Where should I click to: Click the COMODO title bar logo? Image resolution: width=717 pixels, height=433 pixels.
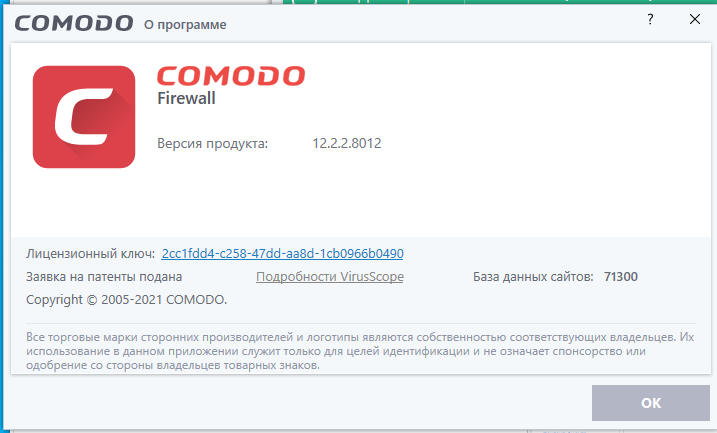tap(74, 23)
